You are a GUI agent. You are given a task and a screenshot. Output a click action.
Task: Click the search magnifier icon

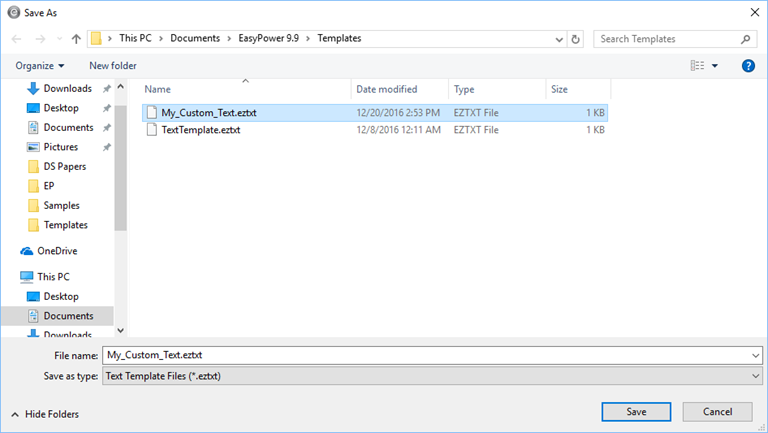pos(746,39)
